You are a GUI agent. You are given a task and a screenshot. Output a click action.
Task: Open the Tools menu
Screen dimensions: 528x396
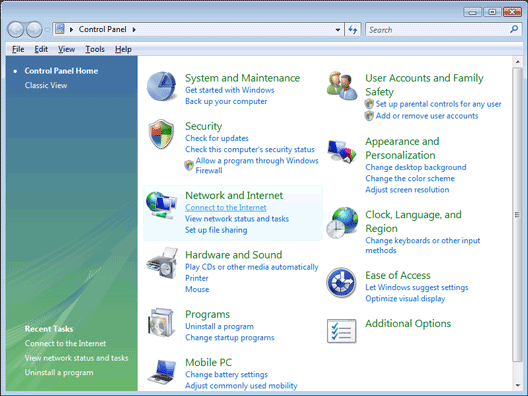coord(95,49)
